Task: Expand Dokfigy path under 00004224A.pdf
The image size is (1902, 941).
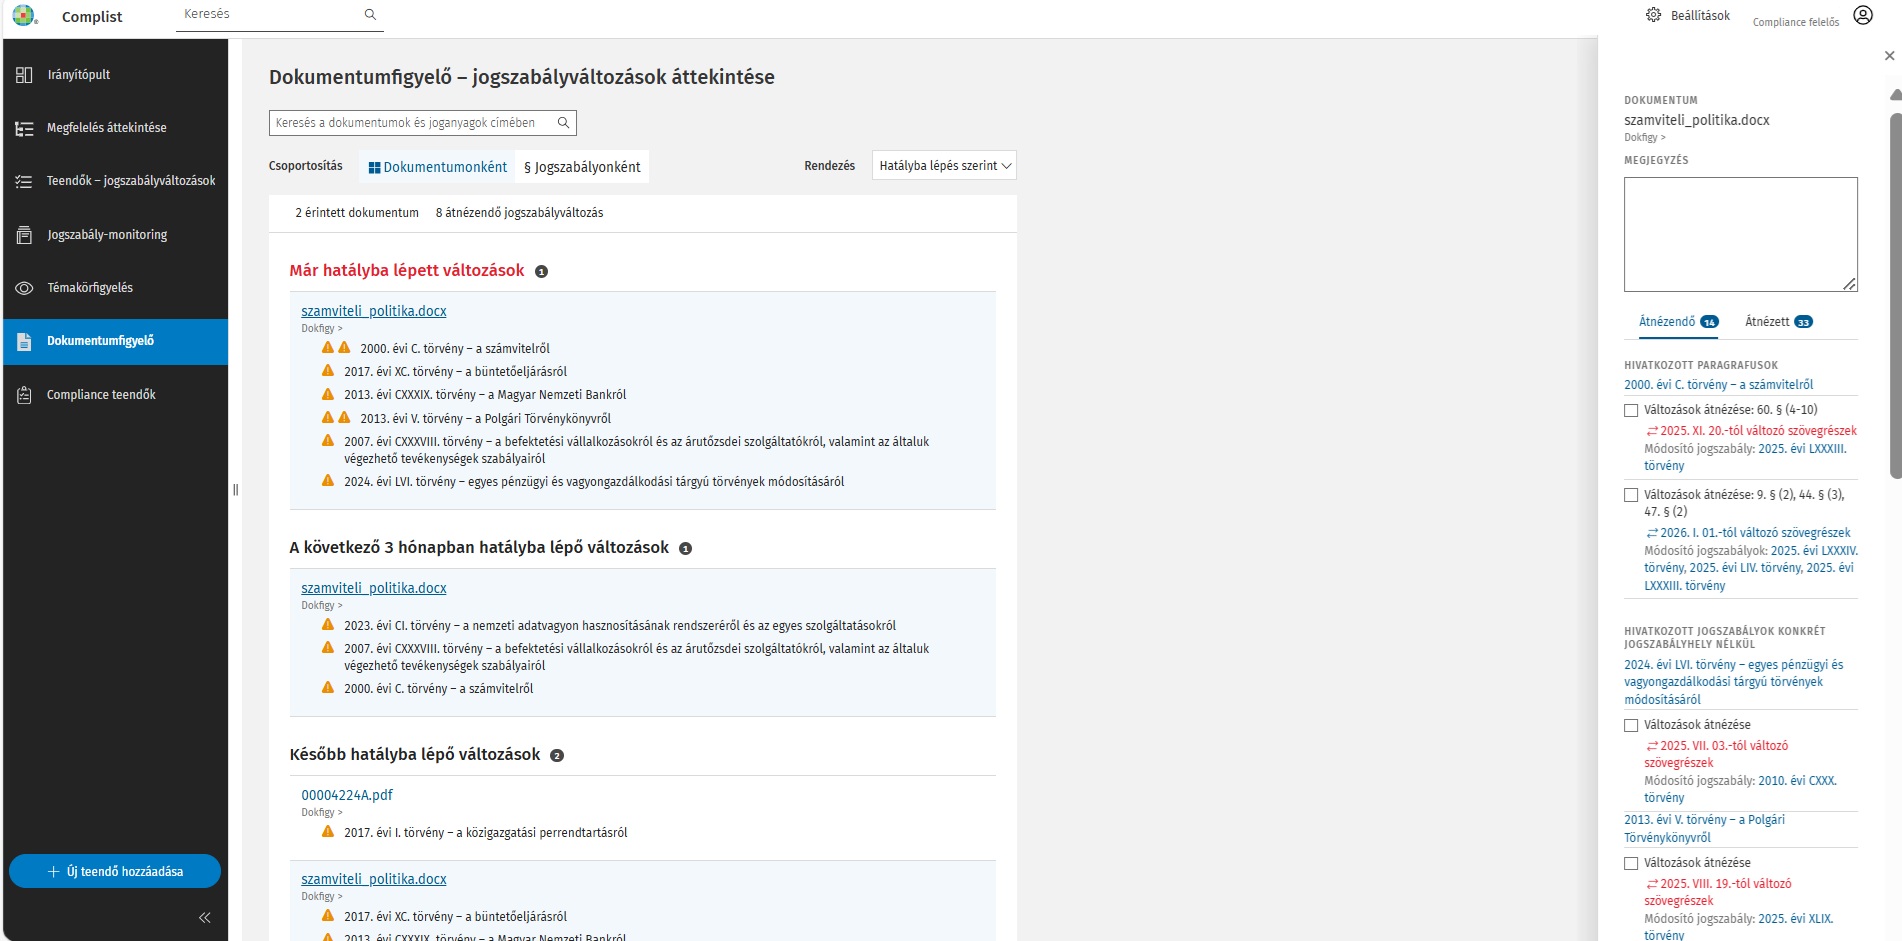Action: click(321, 812)
